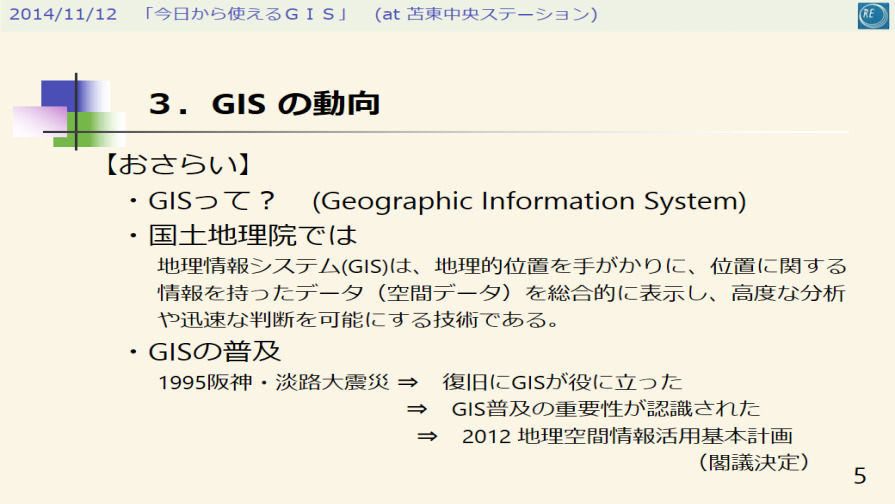
Task: Click the Geographic Information System text
Action: click(529, 201)
